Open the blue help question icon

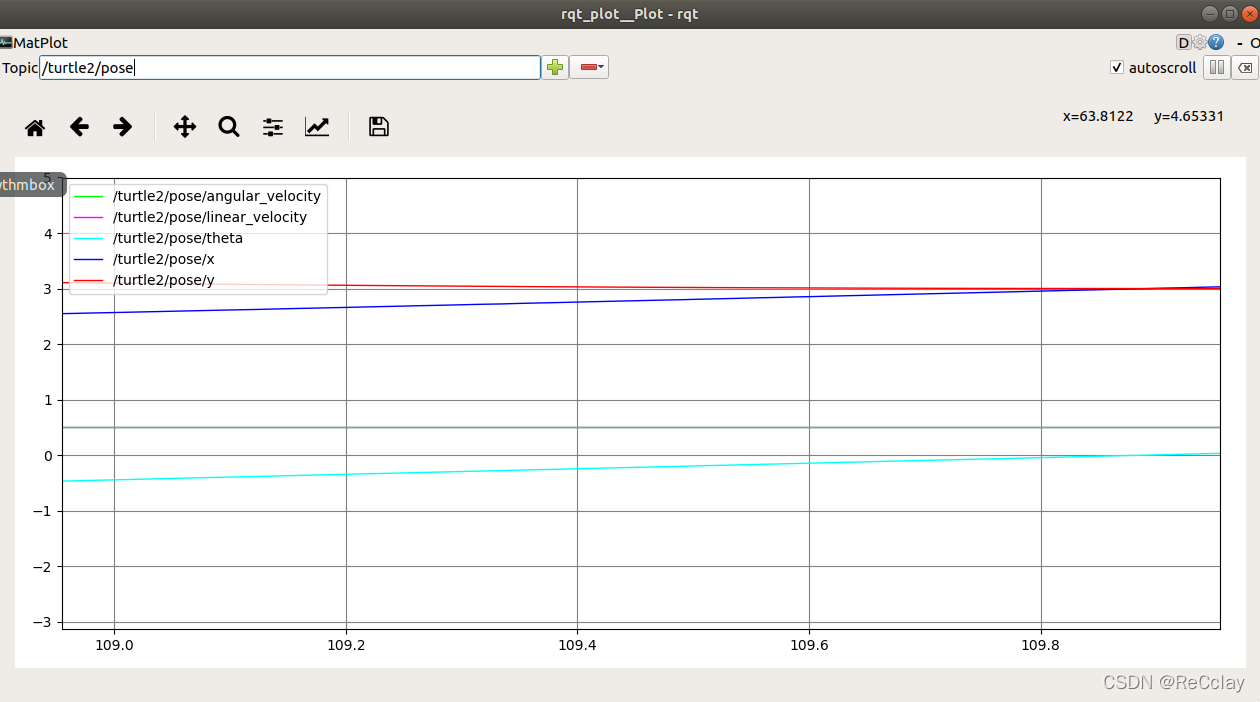coord(1216,42)
